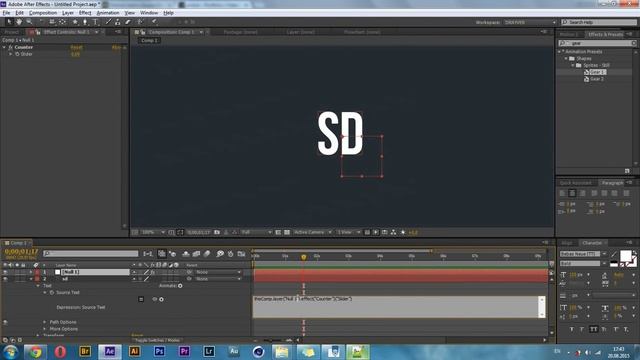Image resolution: width=640 pixels, height=360 pixels.
Task: Toggle Slider stopwatch in Effect Controls
Action: (x=17, y=54)
